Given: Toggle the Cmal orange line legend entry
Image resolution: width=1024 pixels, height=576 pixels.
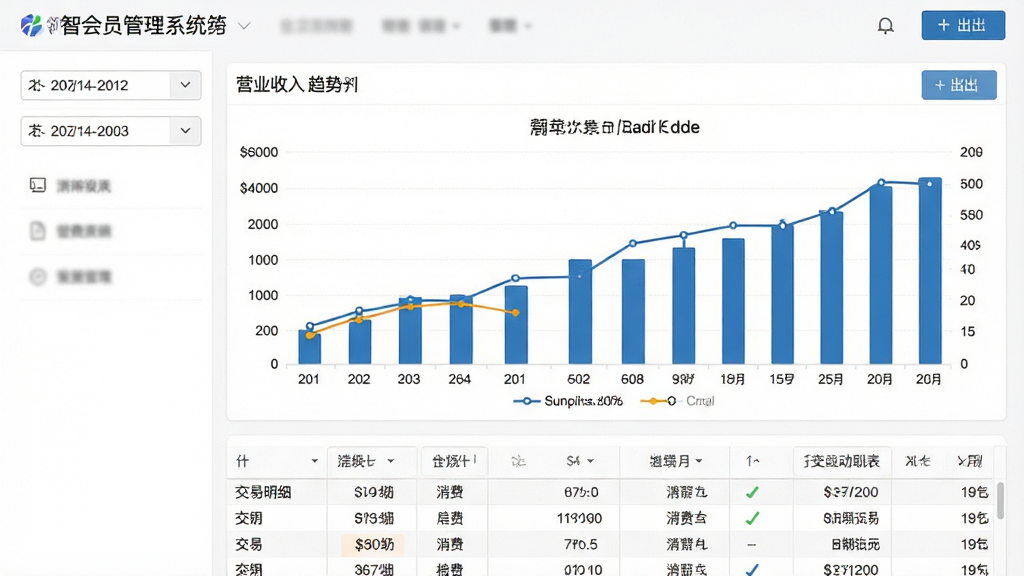Looking at the screenshot, I should coord(677,400).
